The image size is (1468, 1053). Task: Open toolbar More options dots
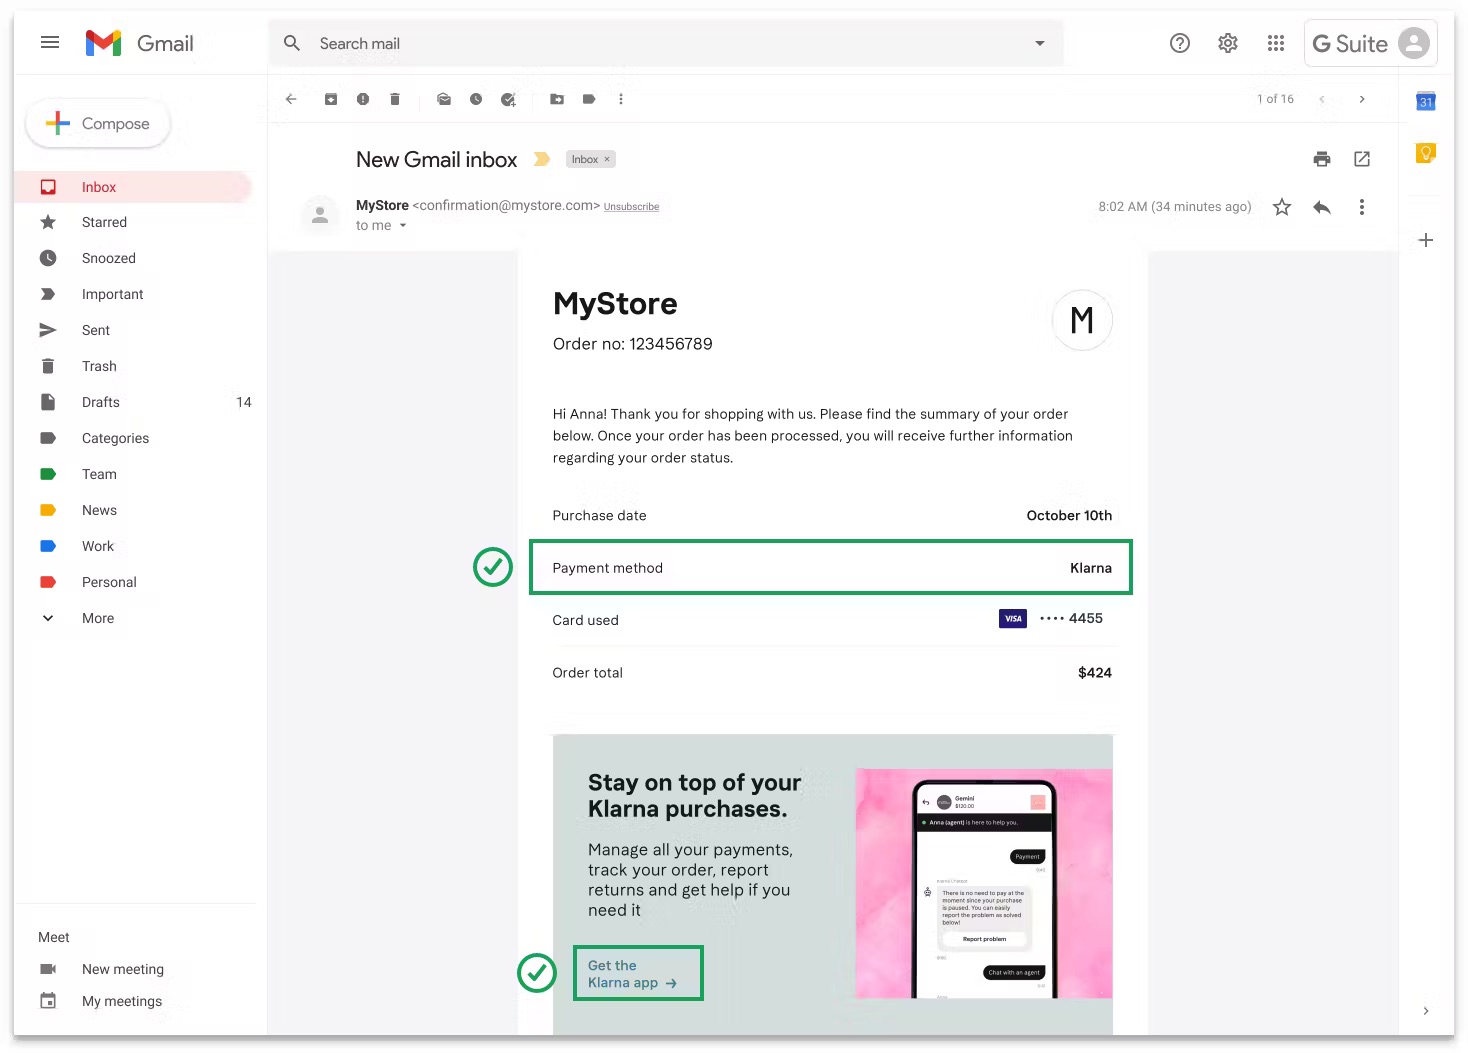pyautogui.click(x=621, y=99)
